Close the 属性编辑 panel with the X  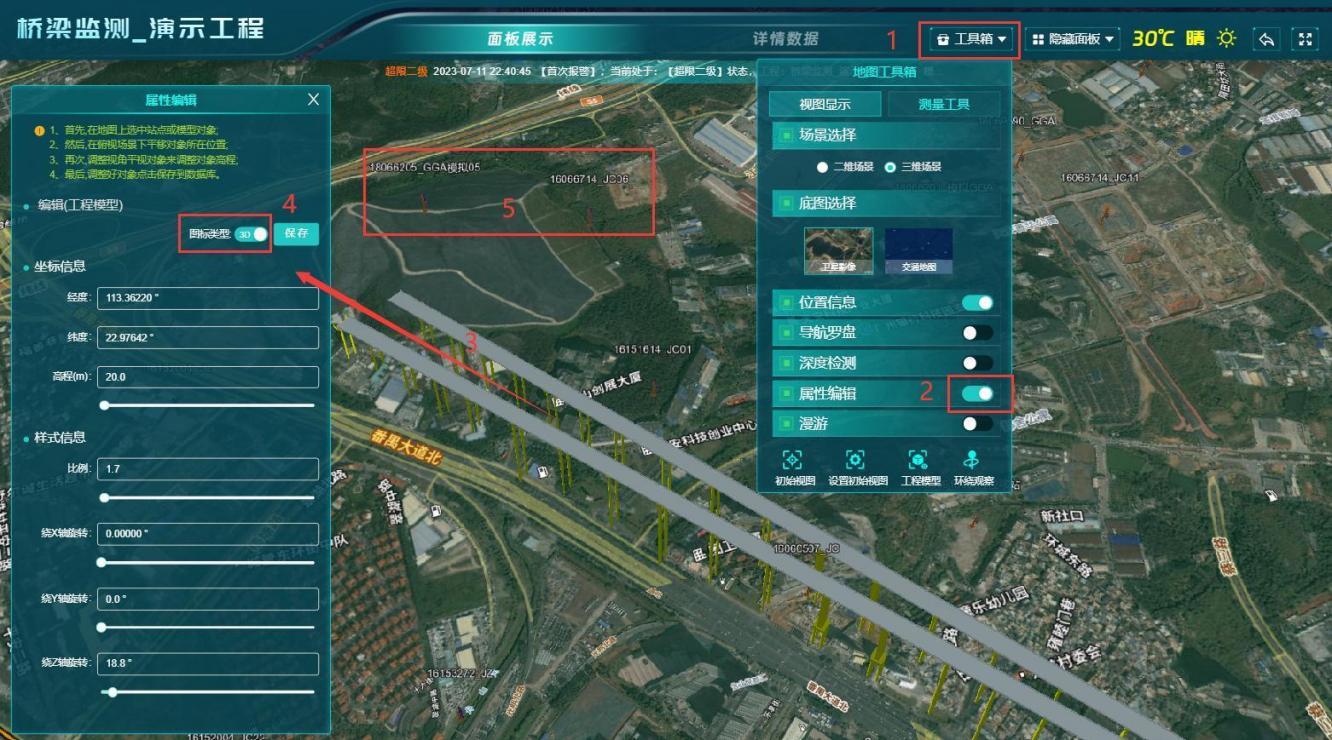point(313,99)
